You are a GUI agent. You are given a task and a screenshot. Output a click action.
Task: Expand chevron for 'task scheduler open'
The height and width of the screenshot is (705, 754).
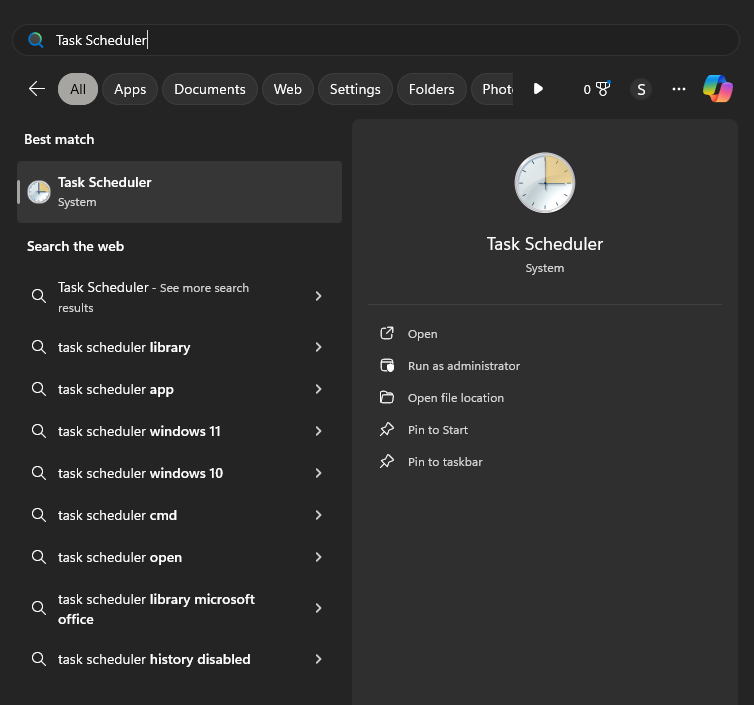click(318, 557)
